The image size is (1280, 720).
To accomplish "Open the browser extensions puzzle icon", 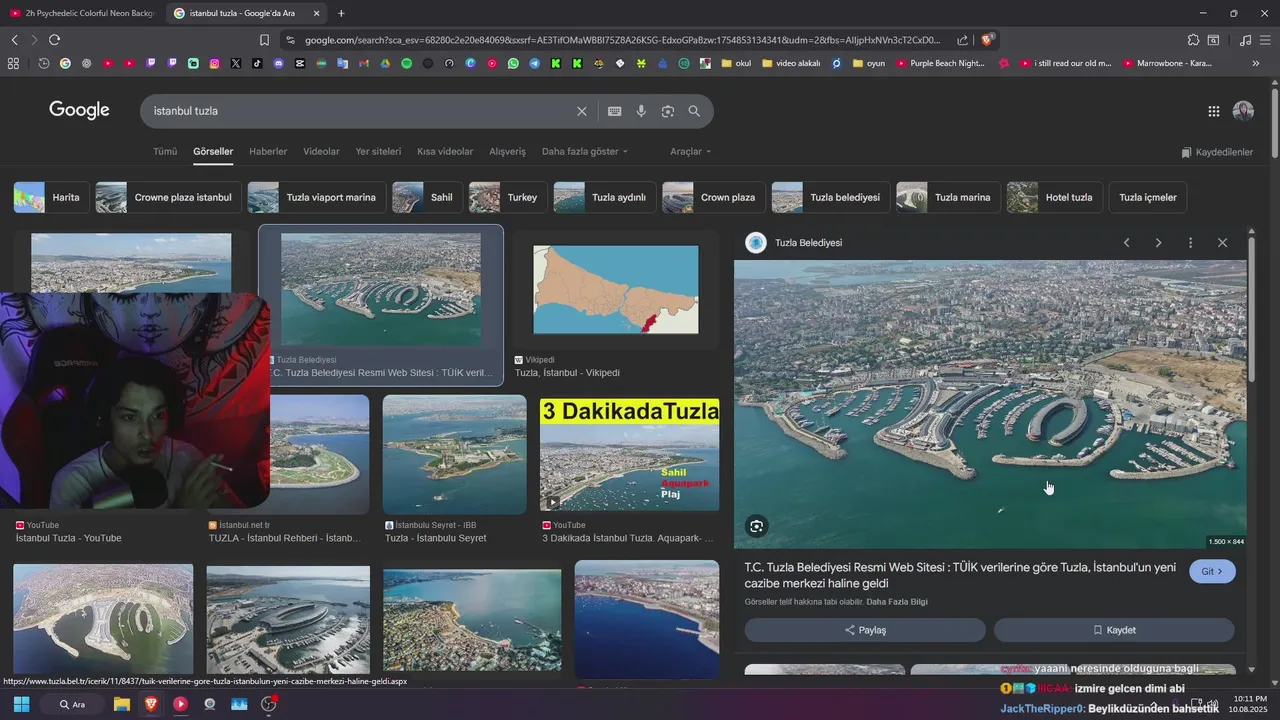I will coord(1193,40).
